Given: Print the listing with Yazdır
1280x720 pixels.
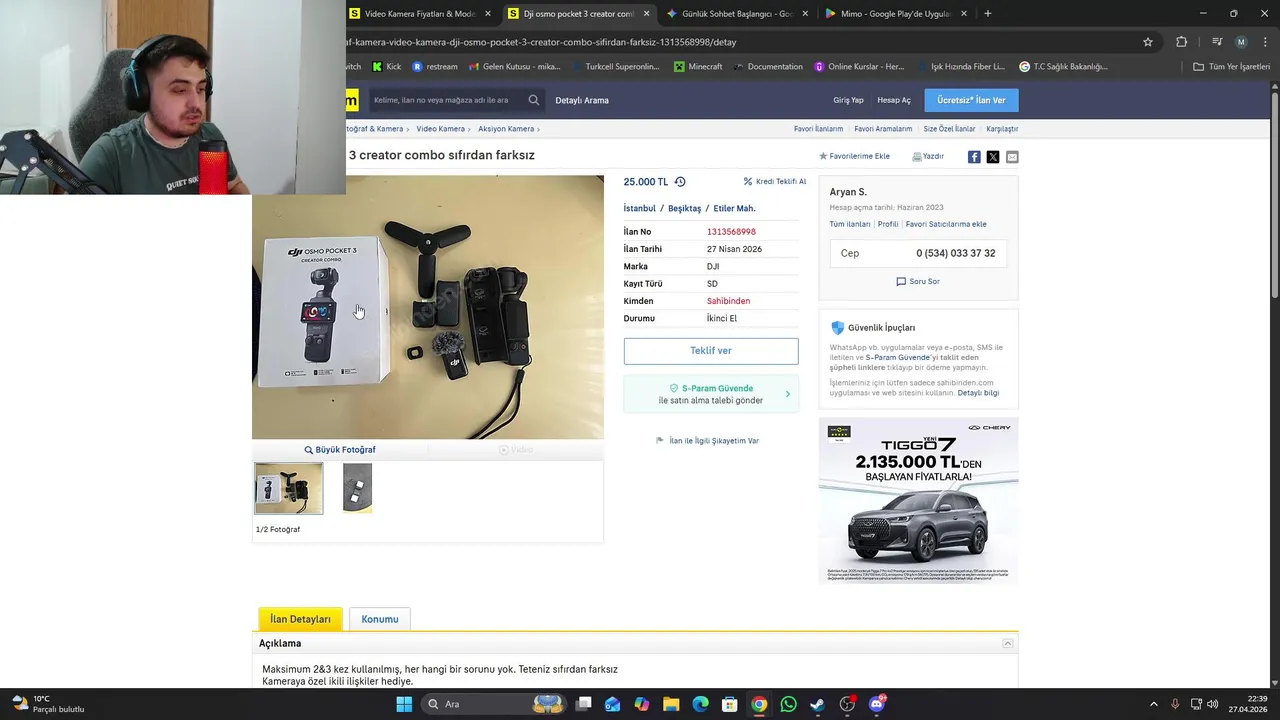Looking at the screenshot, I should (x=928, y=156).
